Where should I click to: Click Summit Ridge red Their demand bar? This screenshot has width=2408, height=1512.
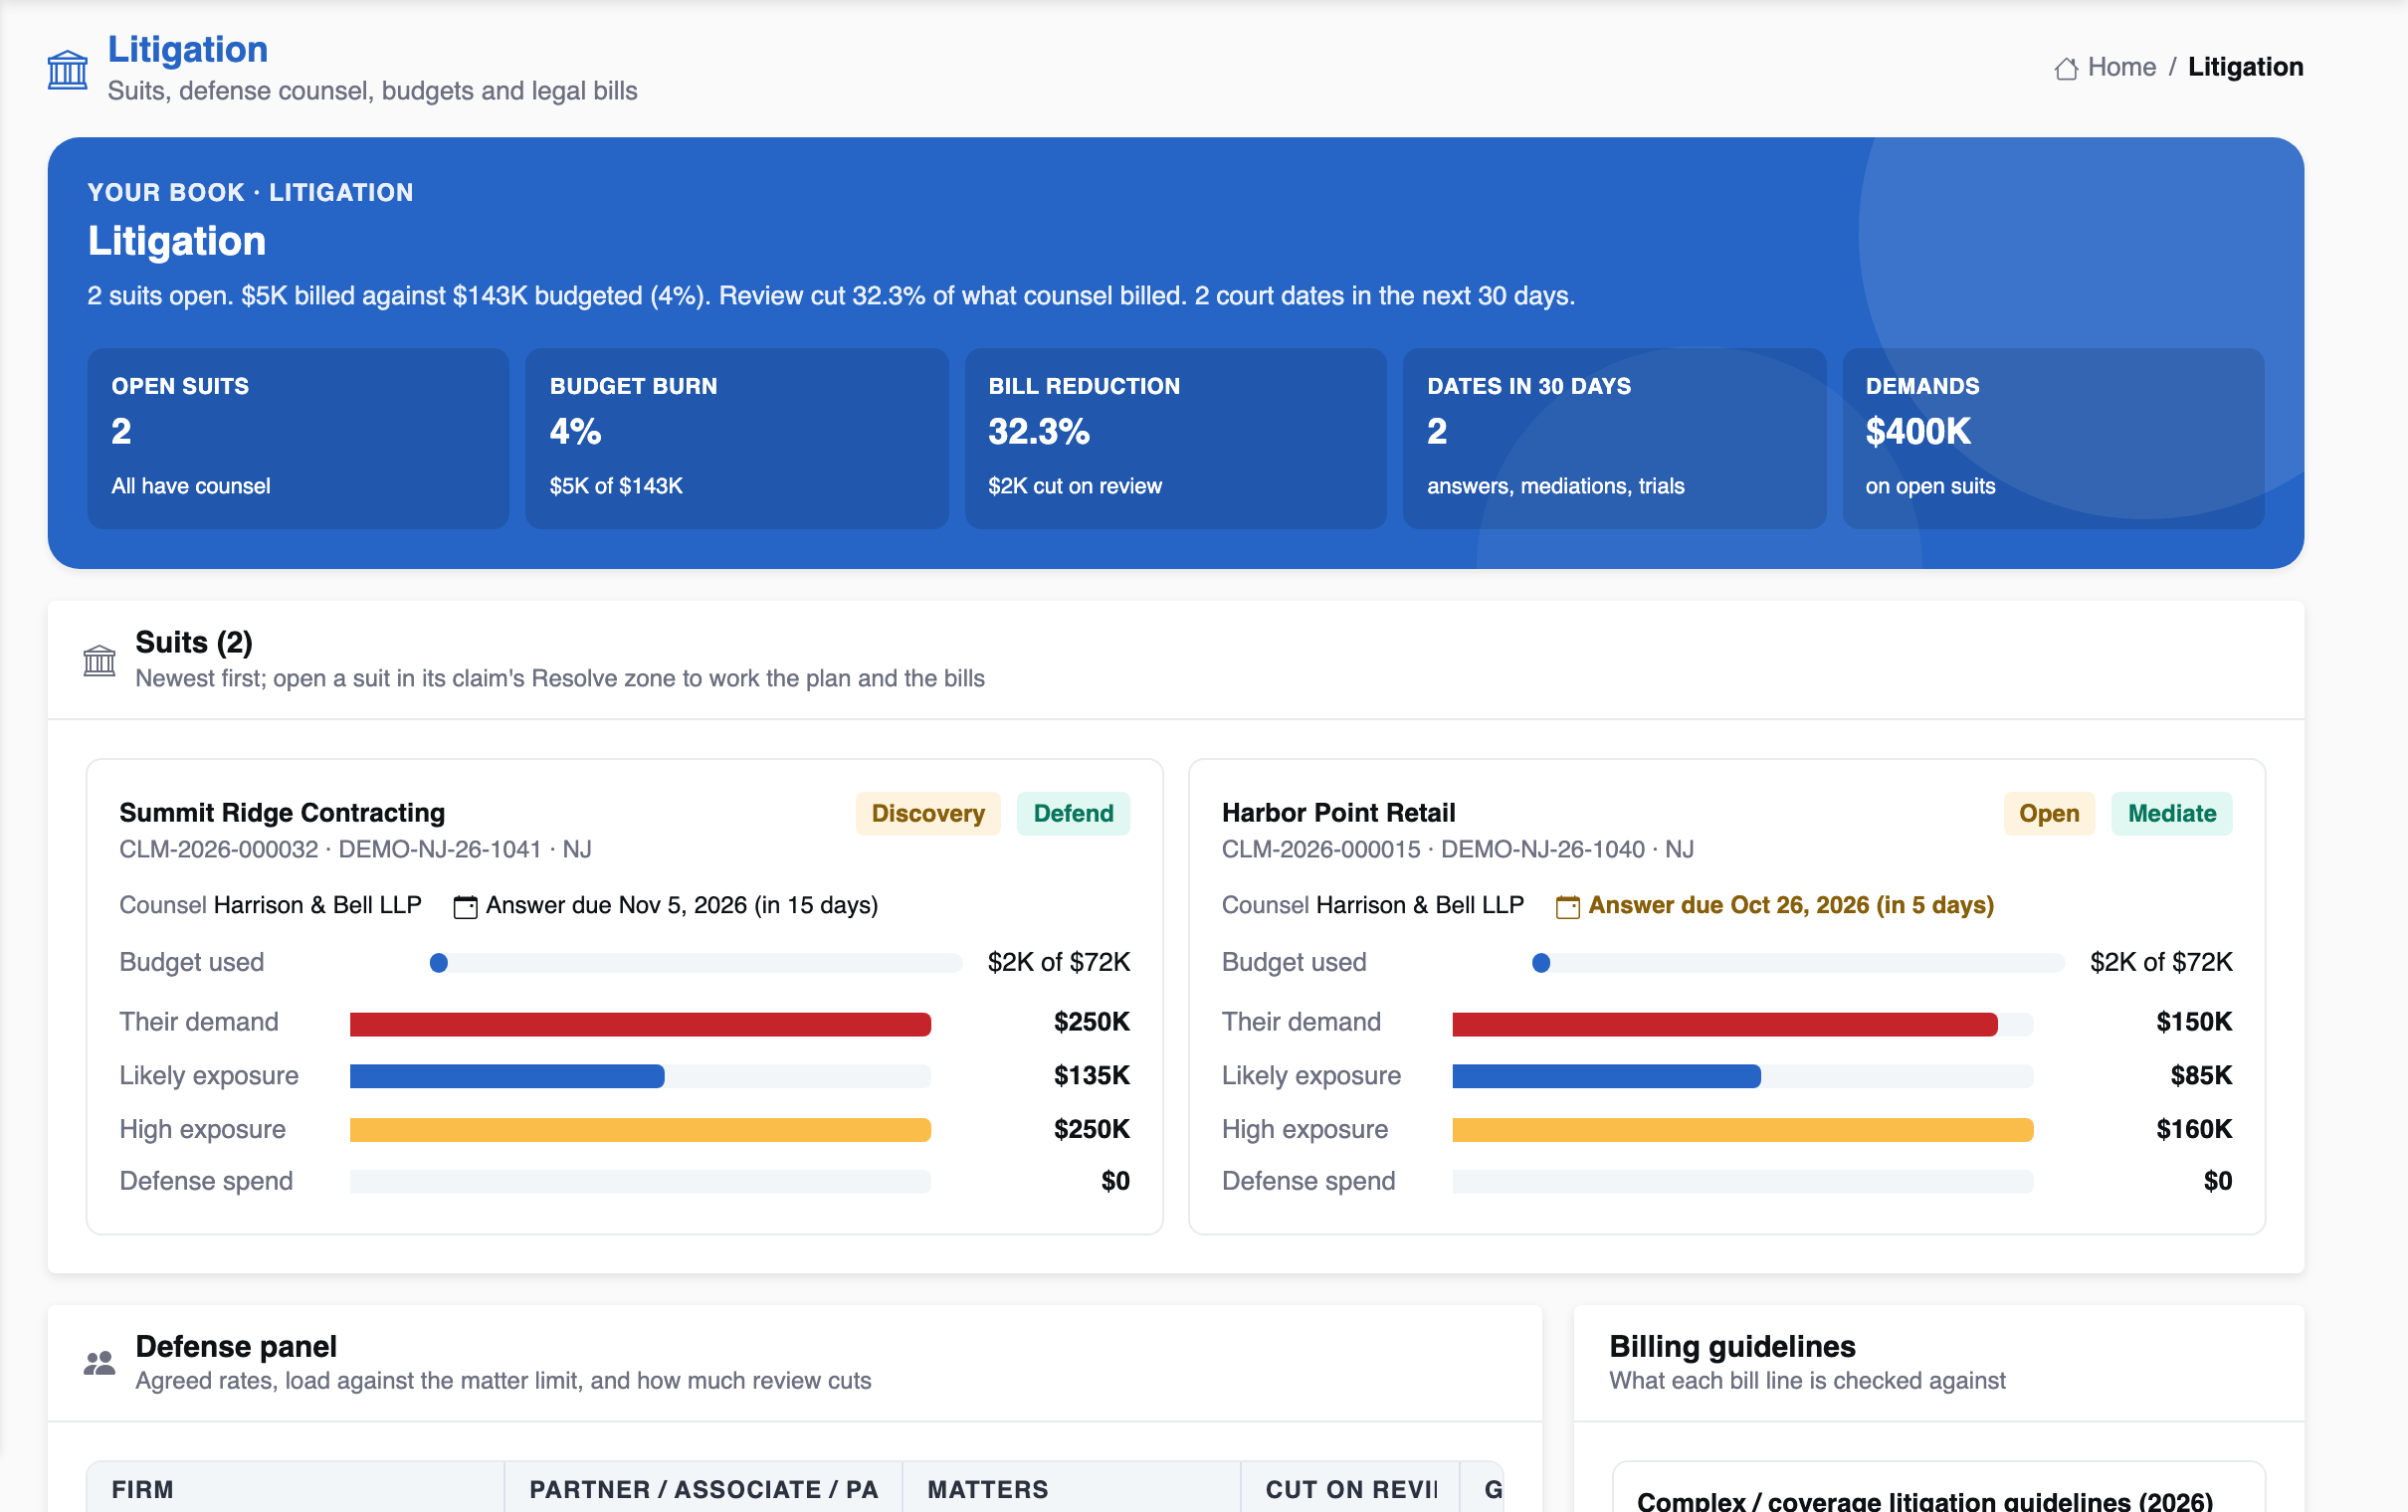[640, 1024]
